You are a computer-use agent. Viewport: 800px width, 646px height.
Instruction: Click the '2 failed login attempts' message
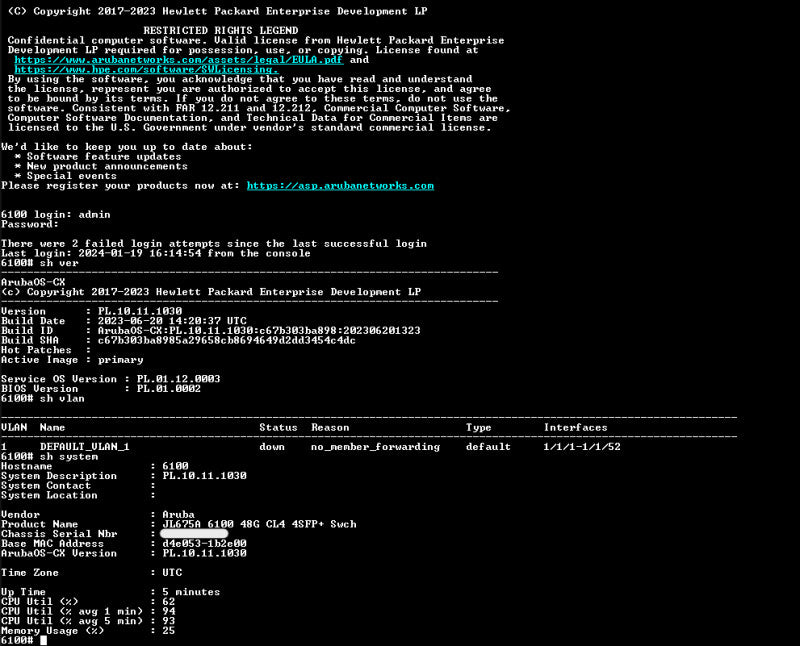(x=214, y=244)
